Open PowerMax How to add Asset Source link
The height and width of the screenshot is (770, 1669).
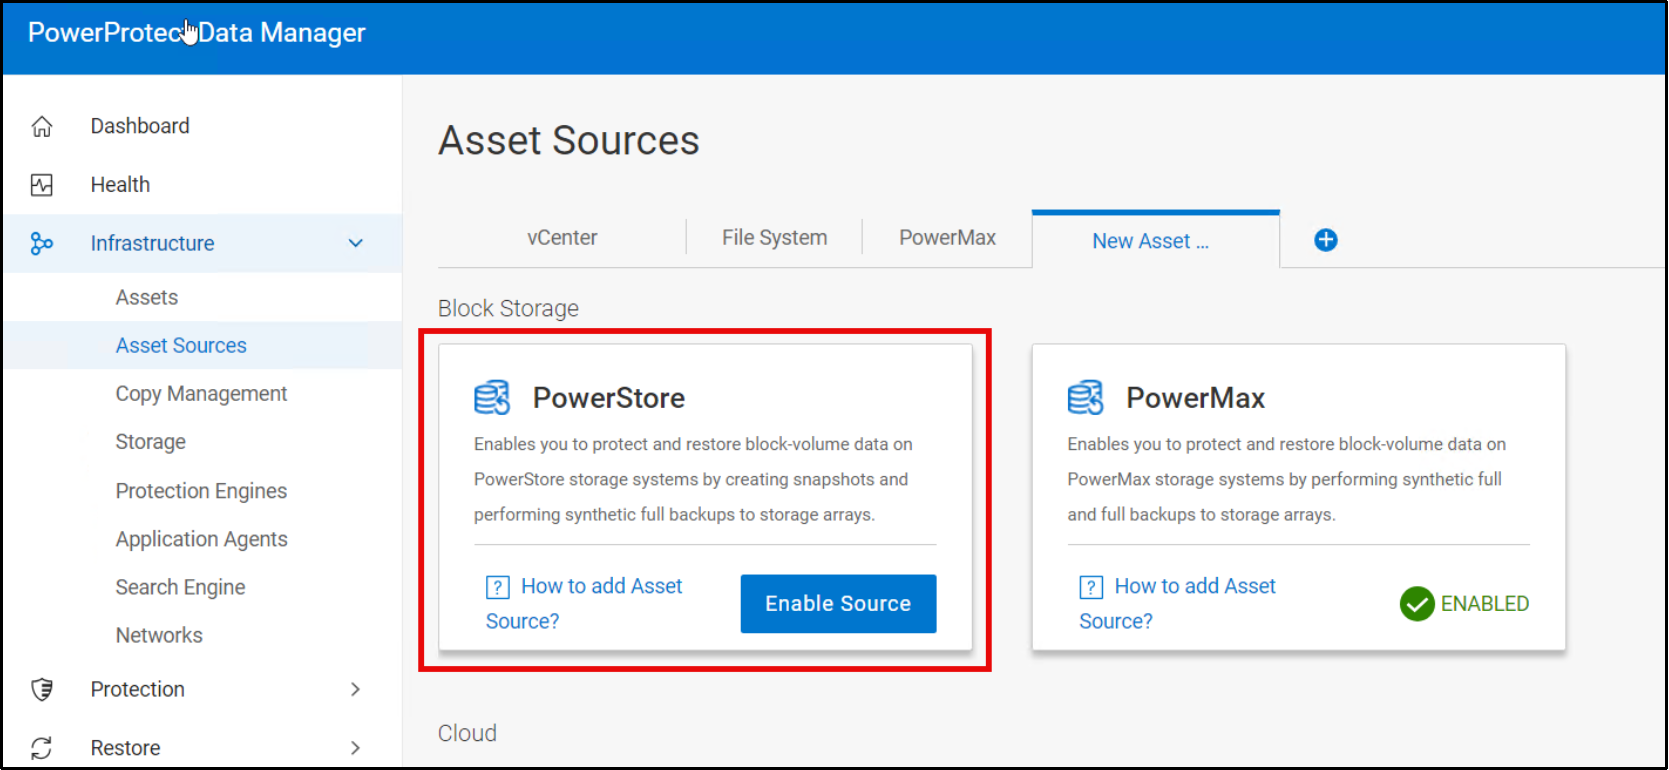point(1177,603)
